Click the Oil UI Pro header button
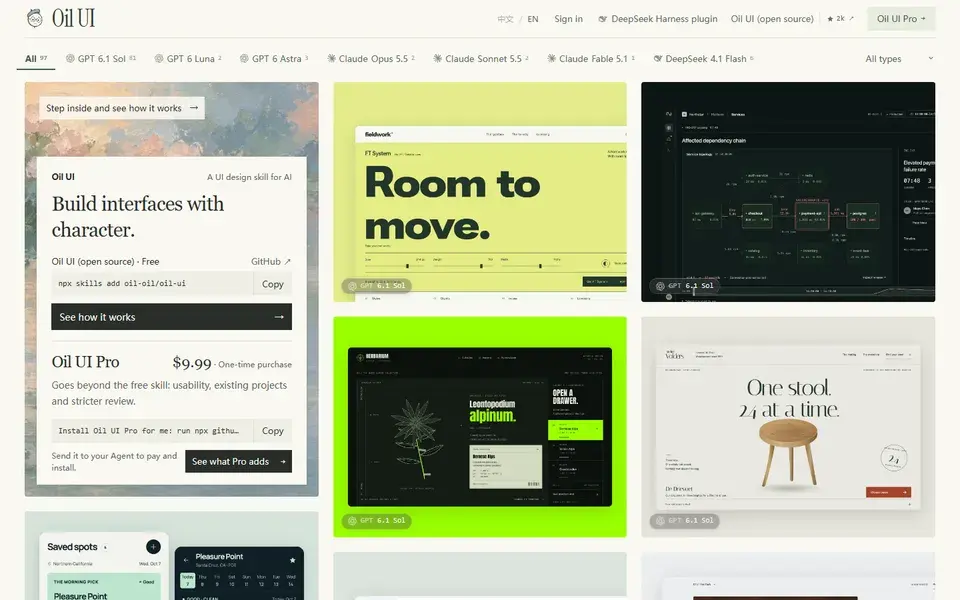The height and width of the screenshot is (600, 960). 901,19
